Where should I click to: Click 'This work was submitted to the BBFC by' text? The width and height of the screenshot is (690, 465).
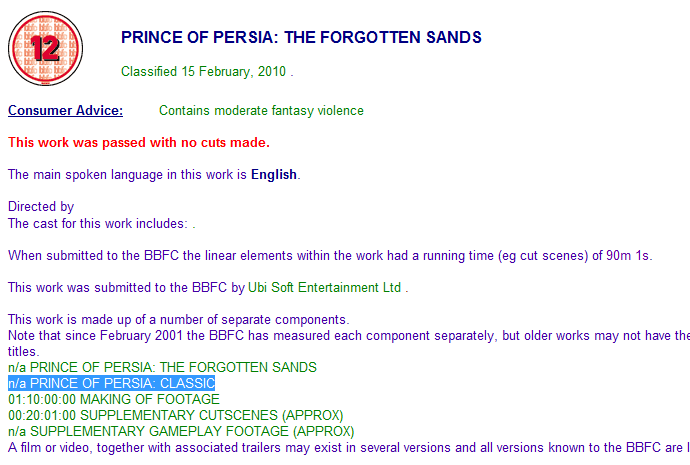[x=125, y=288]
